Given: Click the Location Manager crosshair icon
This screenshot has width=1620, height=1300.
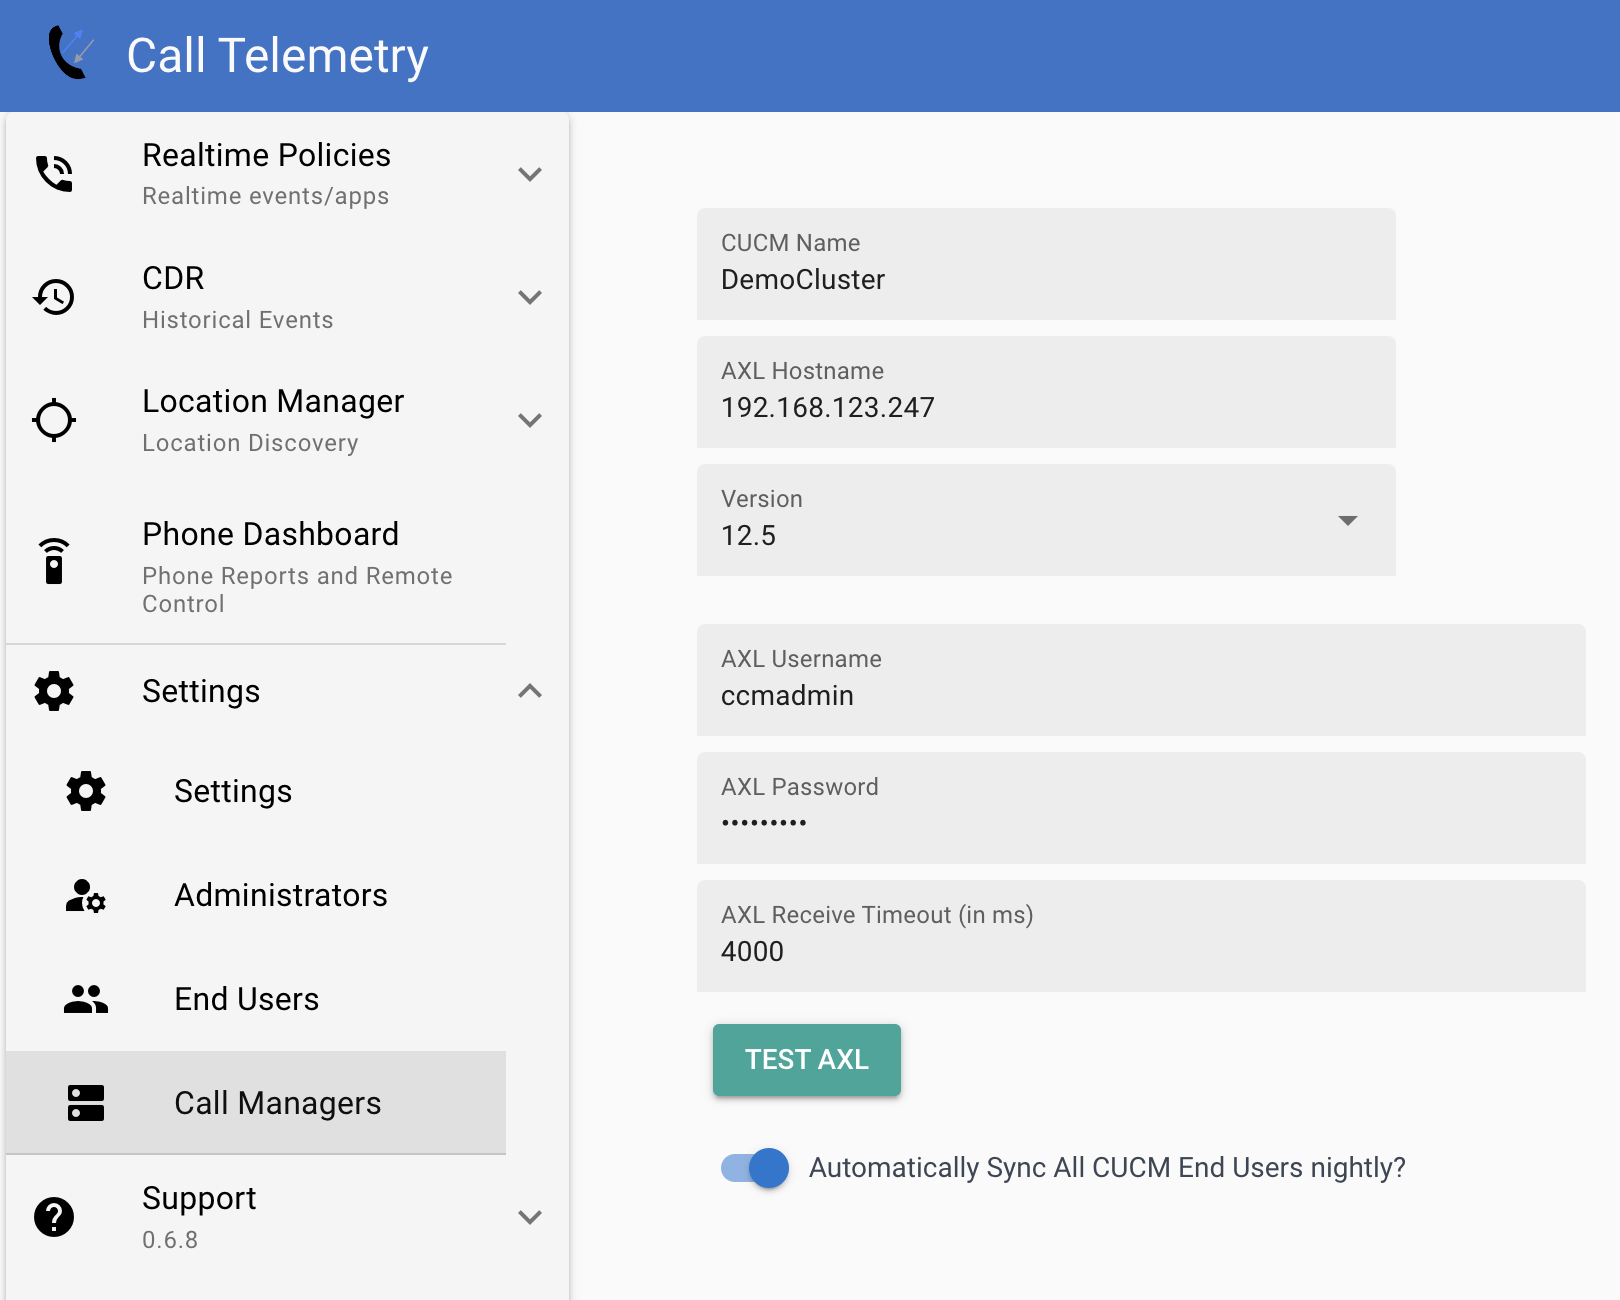Looking at the screenshot, I should 54,420.
